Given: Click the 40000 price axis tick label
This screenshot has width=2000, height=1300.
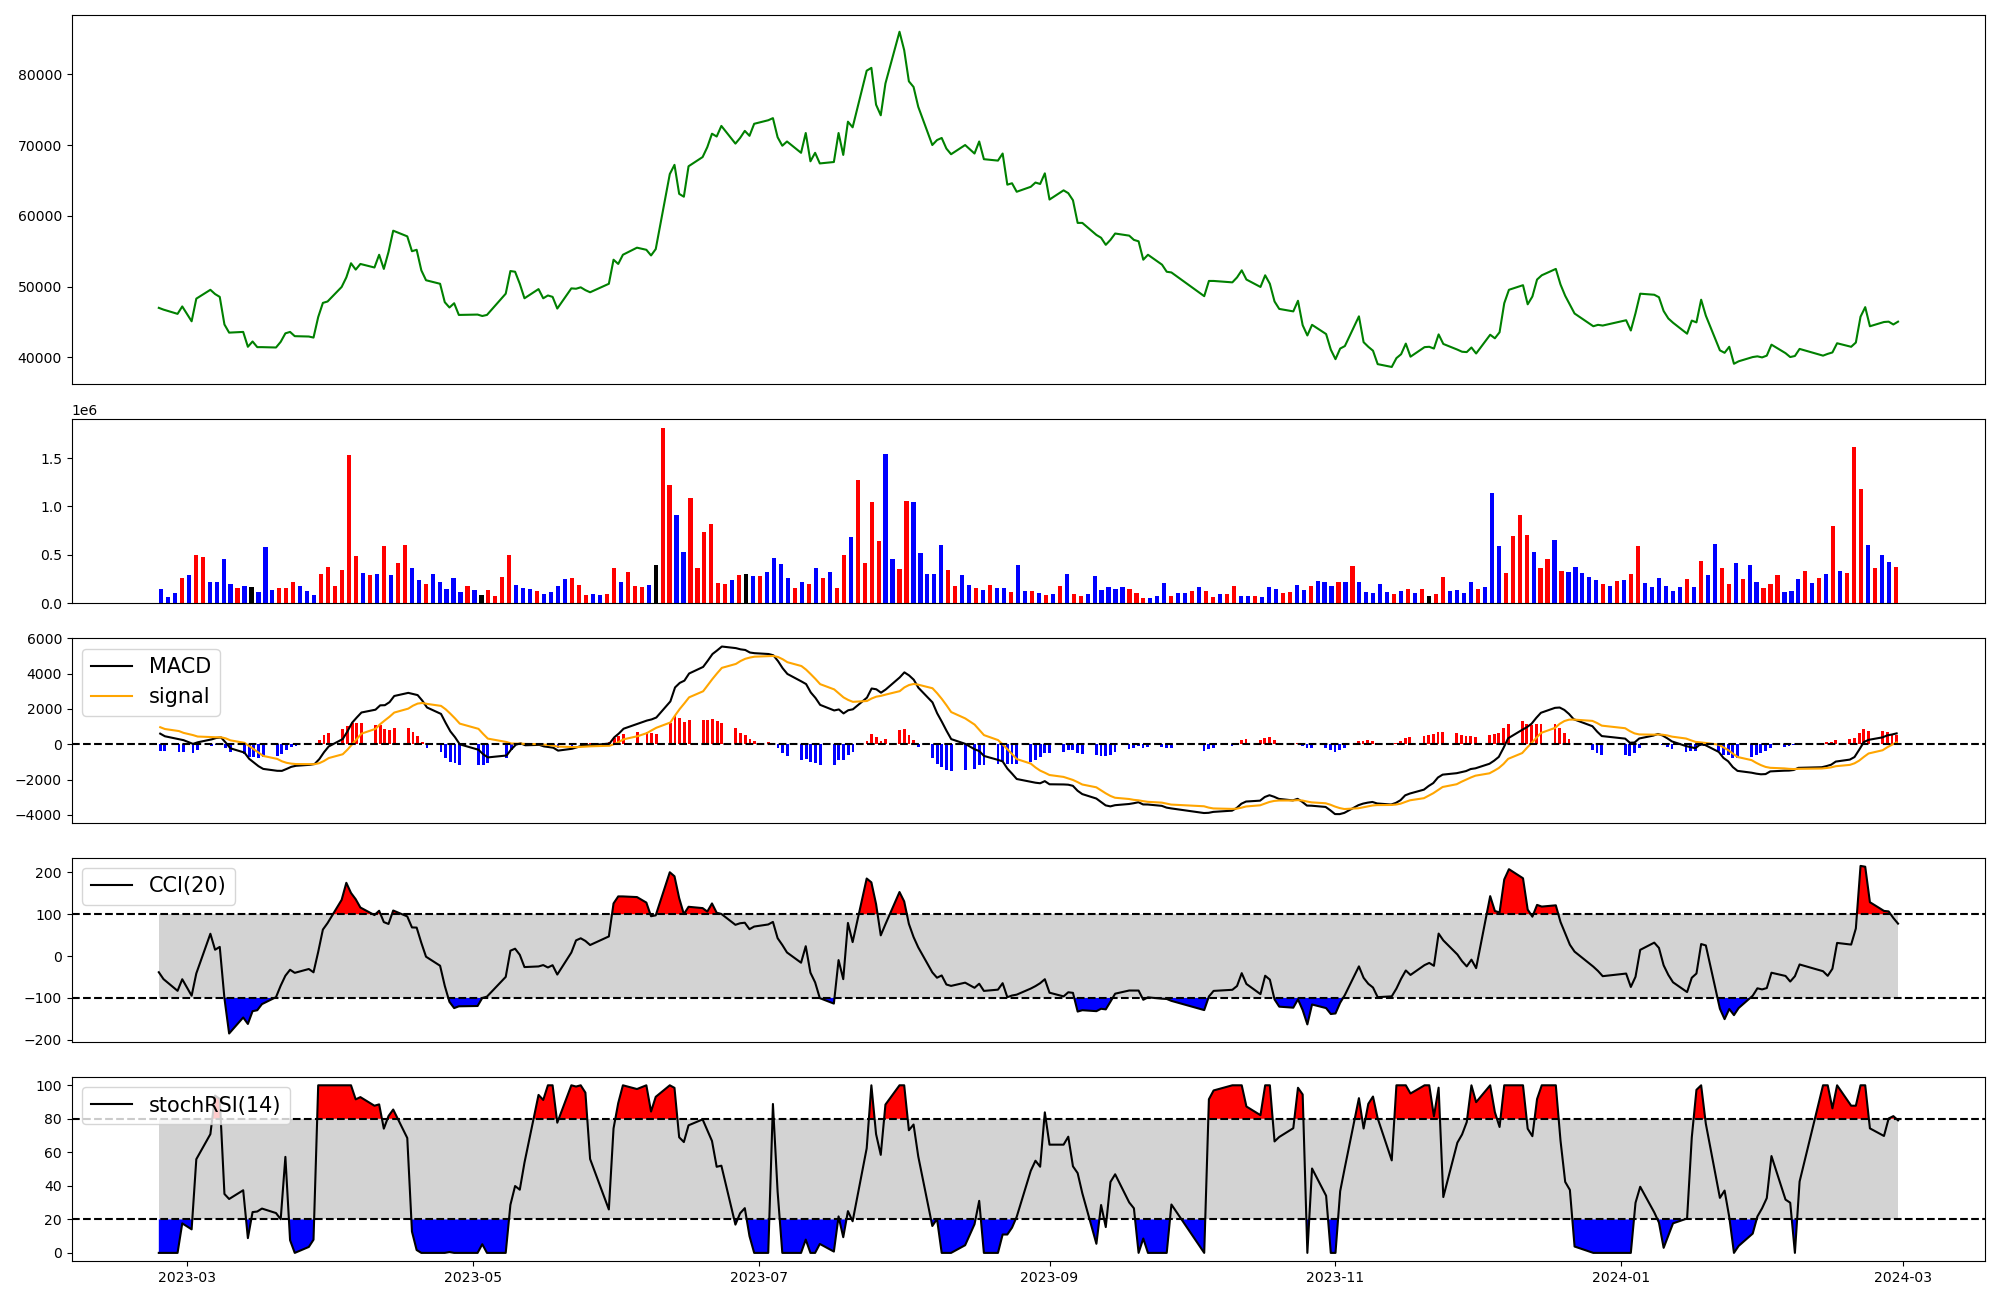Looking at the screenshot, I should (40, 358).
